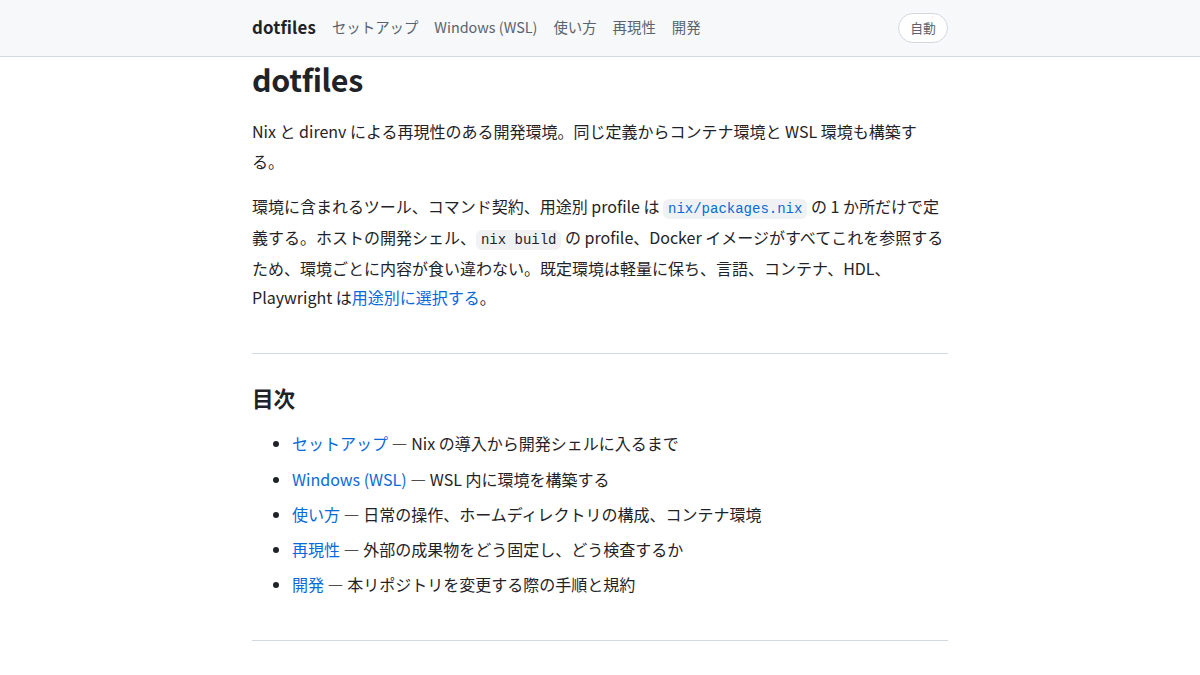Screen dimensions: 1200x675
Task: Select 使い方 in the top navigation bar
Action: point(575,28)
